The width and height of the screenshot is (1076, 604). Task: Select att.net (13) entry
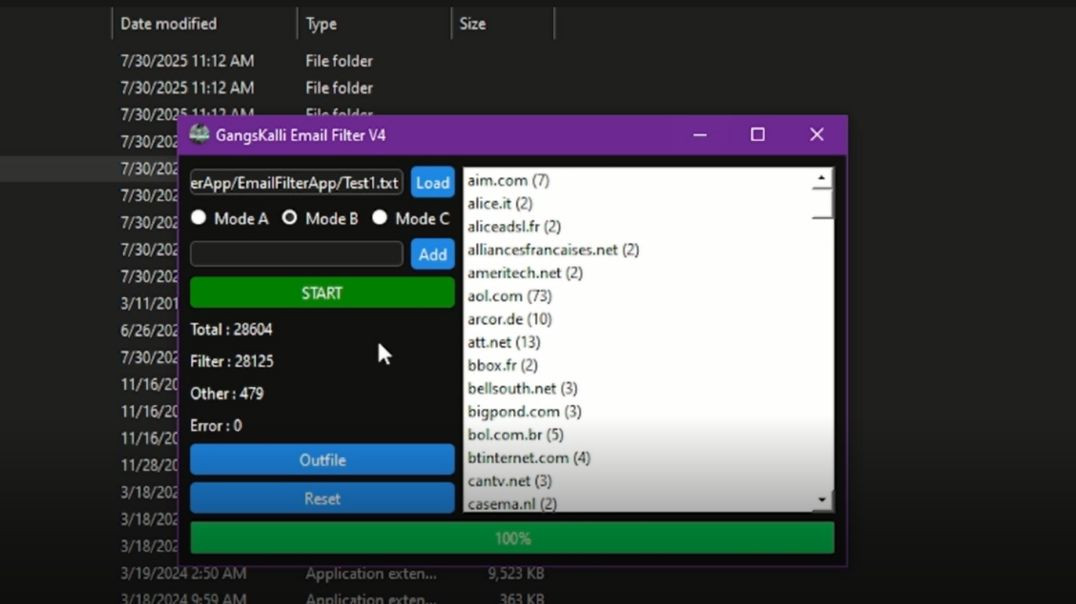504,342
